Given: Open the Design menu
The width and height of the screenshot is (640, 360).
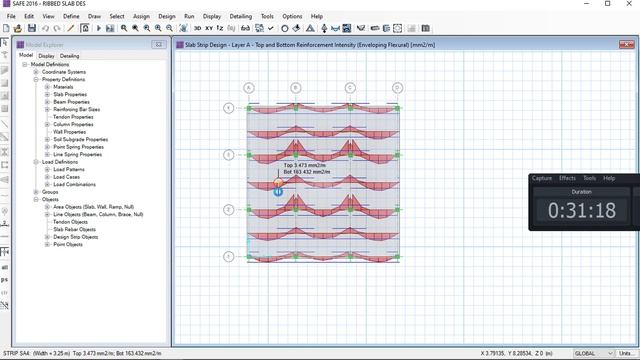Looking at the screenshot, I should coord(167,16).
